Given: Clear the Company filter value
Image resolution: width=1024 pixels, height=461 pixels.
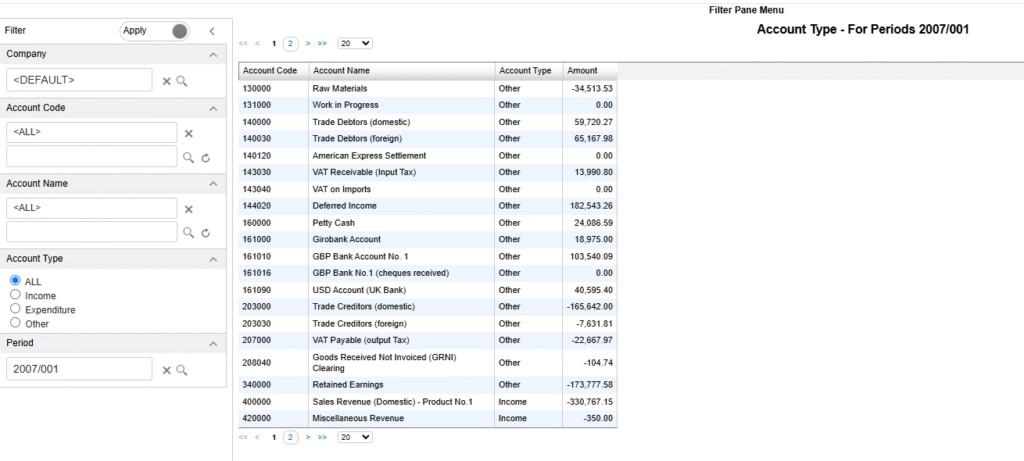Looking at the screenshot, I should (167, 81).
